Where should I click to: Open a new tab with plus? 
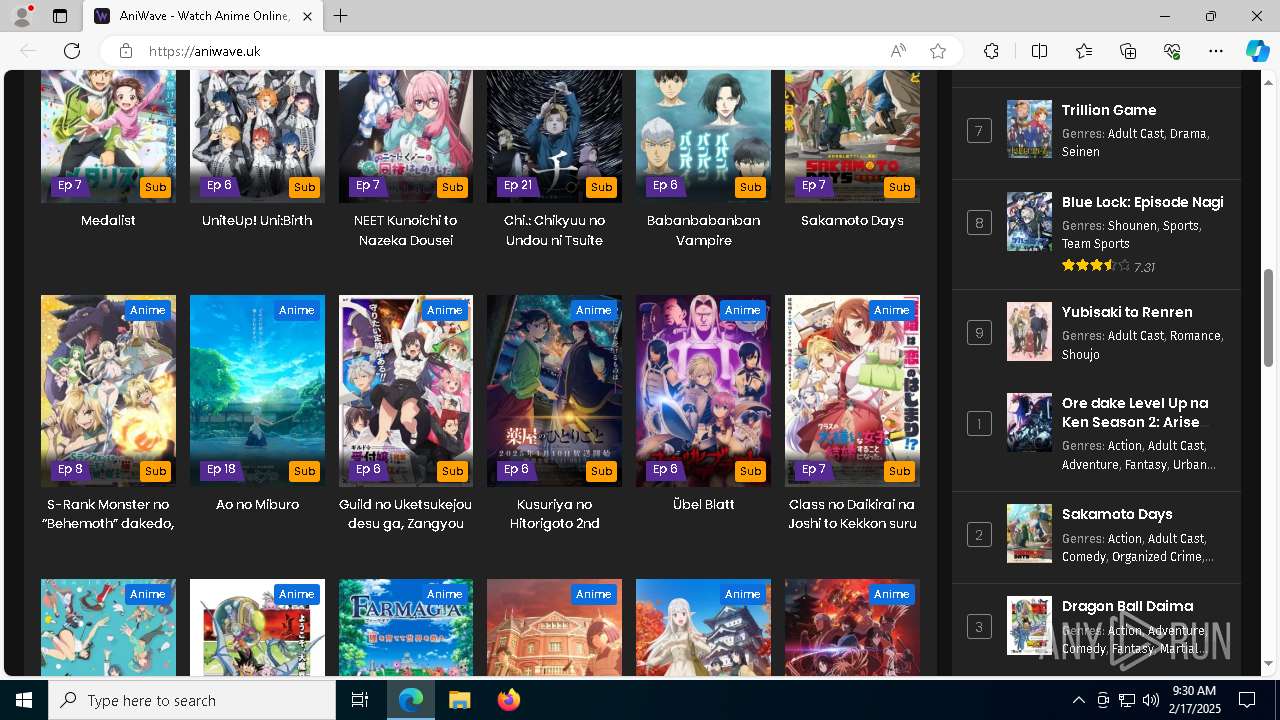341,16
